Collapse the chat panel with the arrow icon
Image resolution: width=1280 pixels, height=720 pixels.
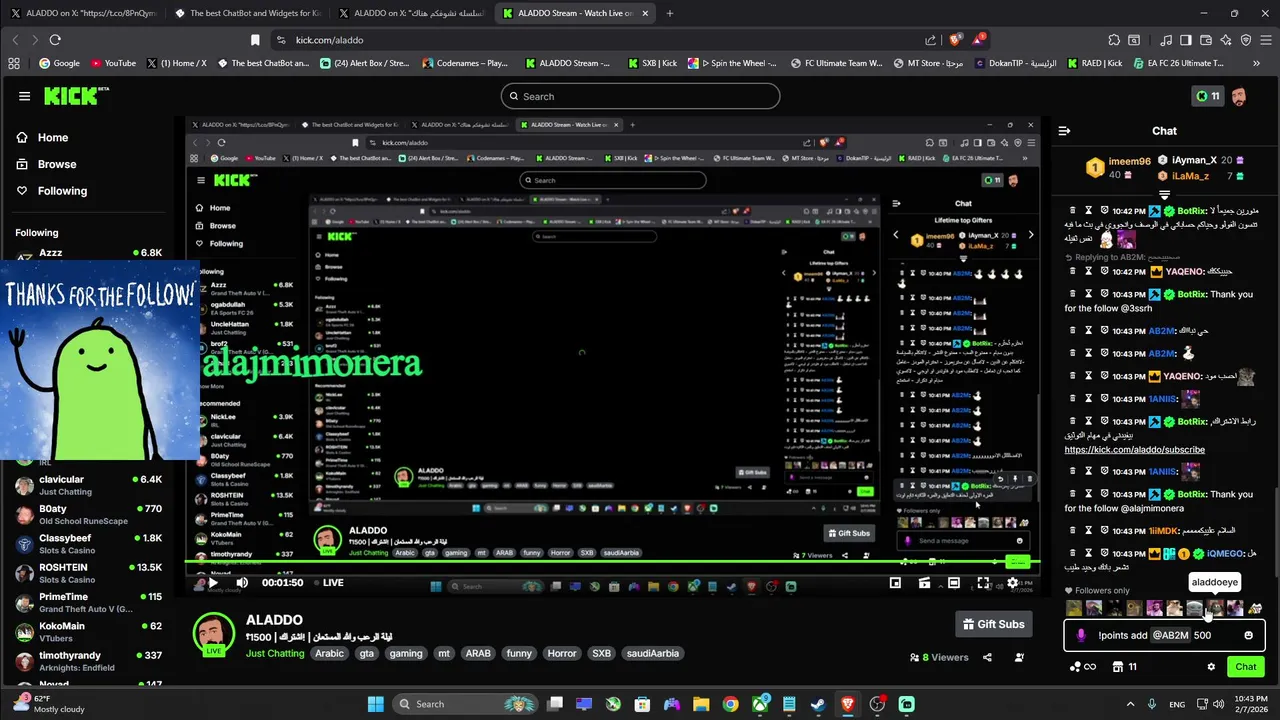tap(1064, 131)
